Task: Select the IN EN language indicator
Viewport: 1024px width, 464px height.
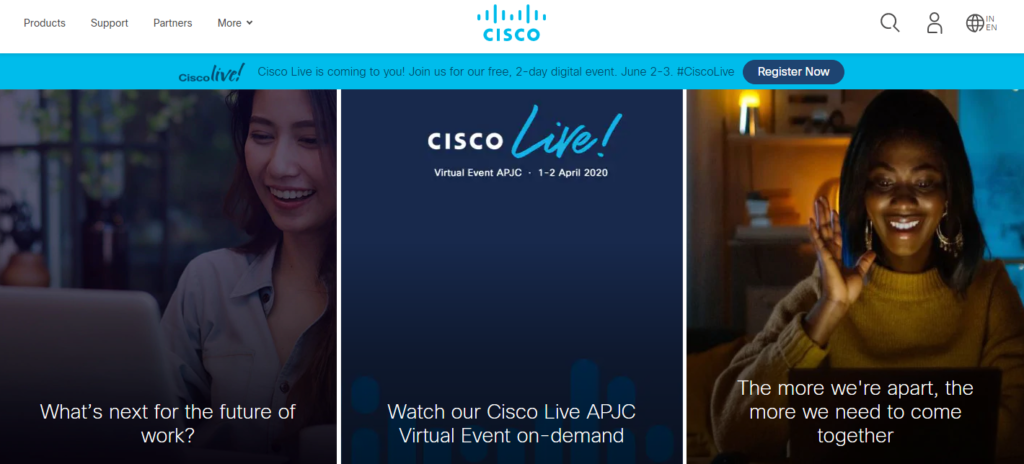Action: click(x=991, y=23)
